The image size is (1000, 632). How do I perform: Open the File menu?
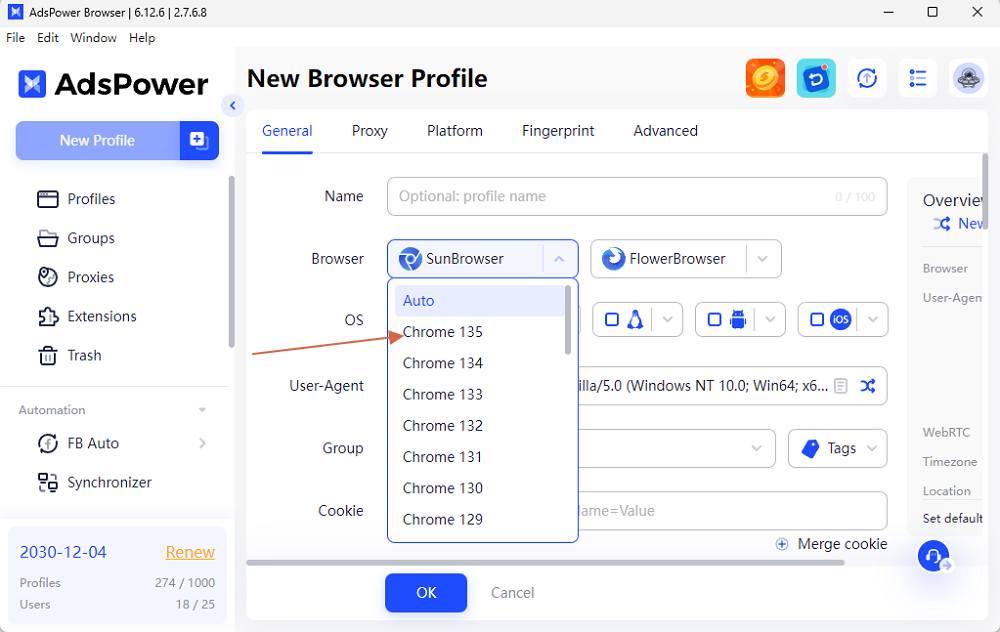click(x=15, y=38)
